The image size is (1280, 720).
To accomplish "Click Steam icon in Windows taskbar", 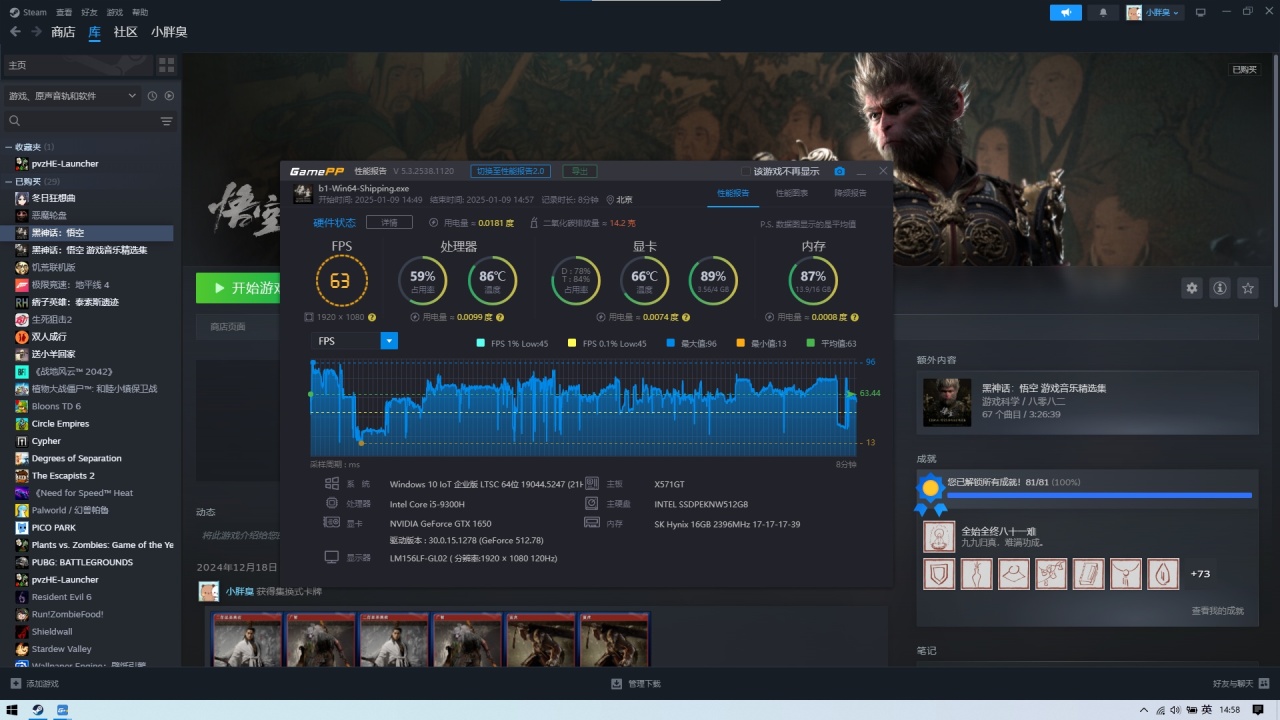I will (37, 710).
